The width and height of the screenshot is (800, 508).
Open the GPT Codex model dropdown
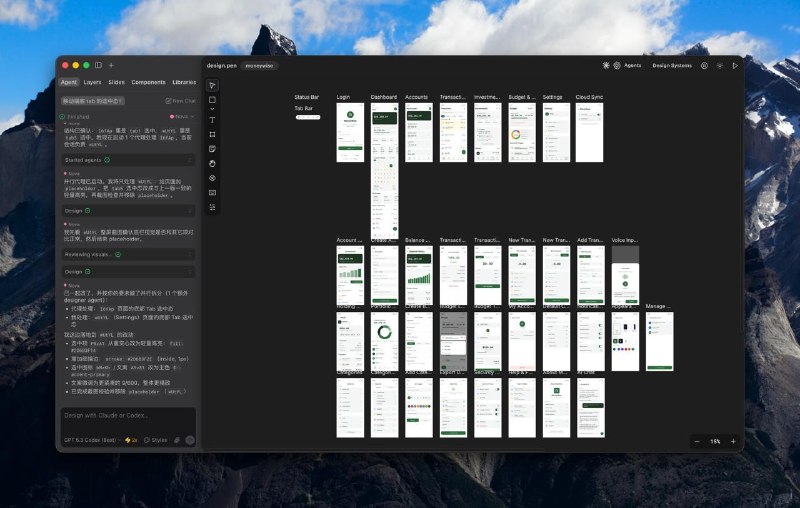click(x=91, y=440)
